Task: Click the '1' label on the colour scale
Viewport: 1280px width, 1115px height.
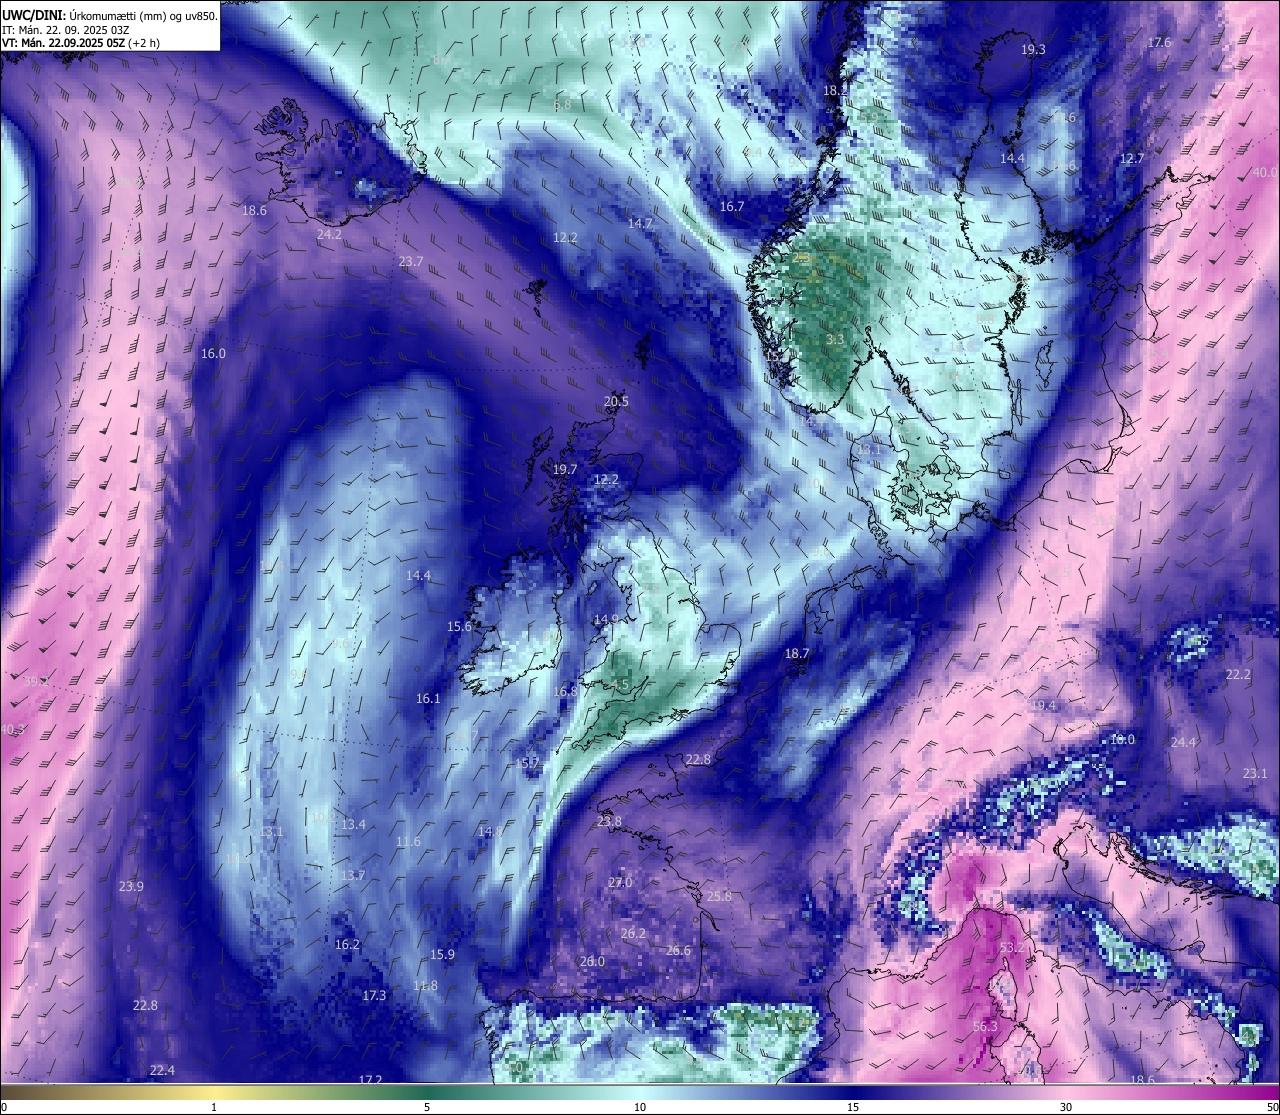Action: pos(214,1107)
